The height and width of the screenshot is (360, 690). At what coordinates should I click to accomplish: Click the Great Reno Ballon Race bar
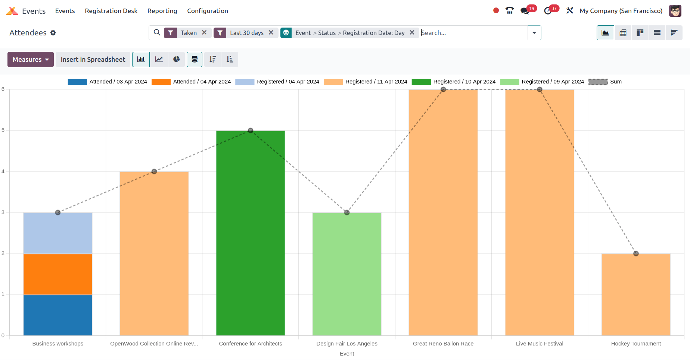[443, 213]
